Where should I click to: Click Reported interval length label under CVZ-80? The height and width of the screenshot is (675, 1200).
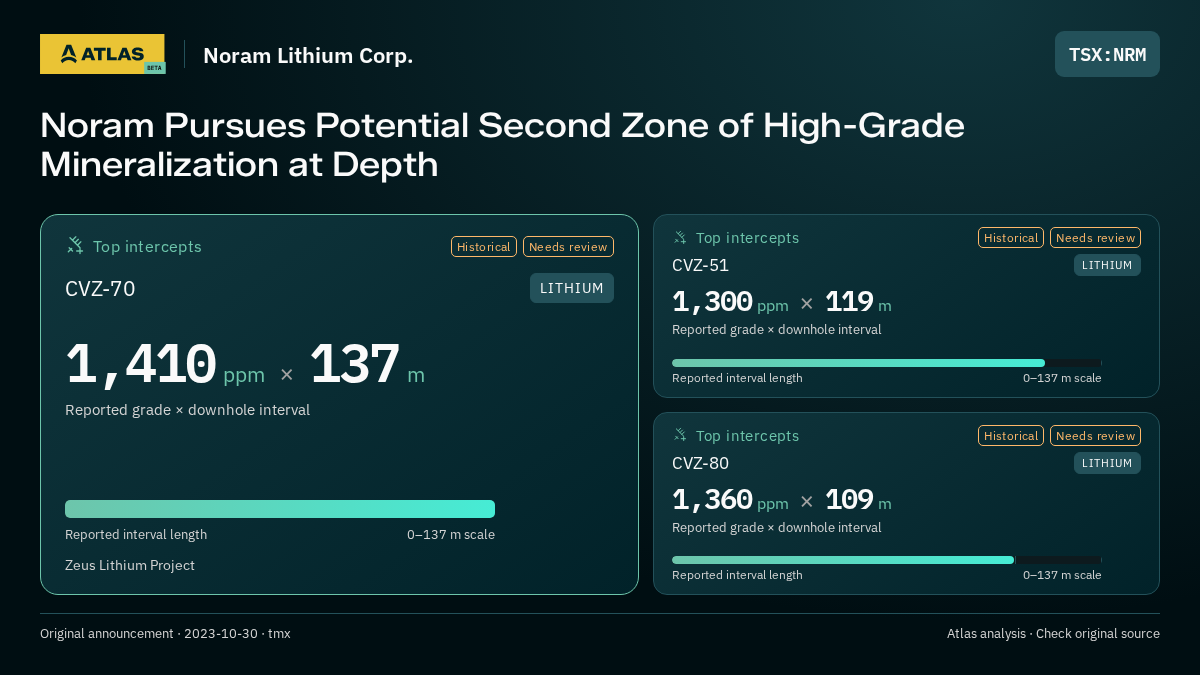(737, 575)
